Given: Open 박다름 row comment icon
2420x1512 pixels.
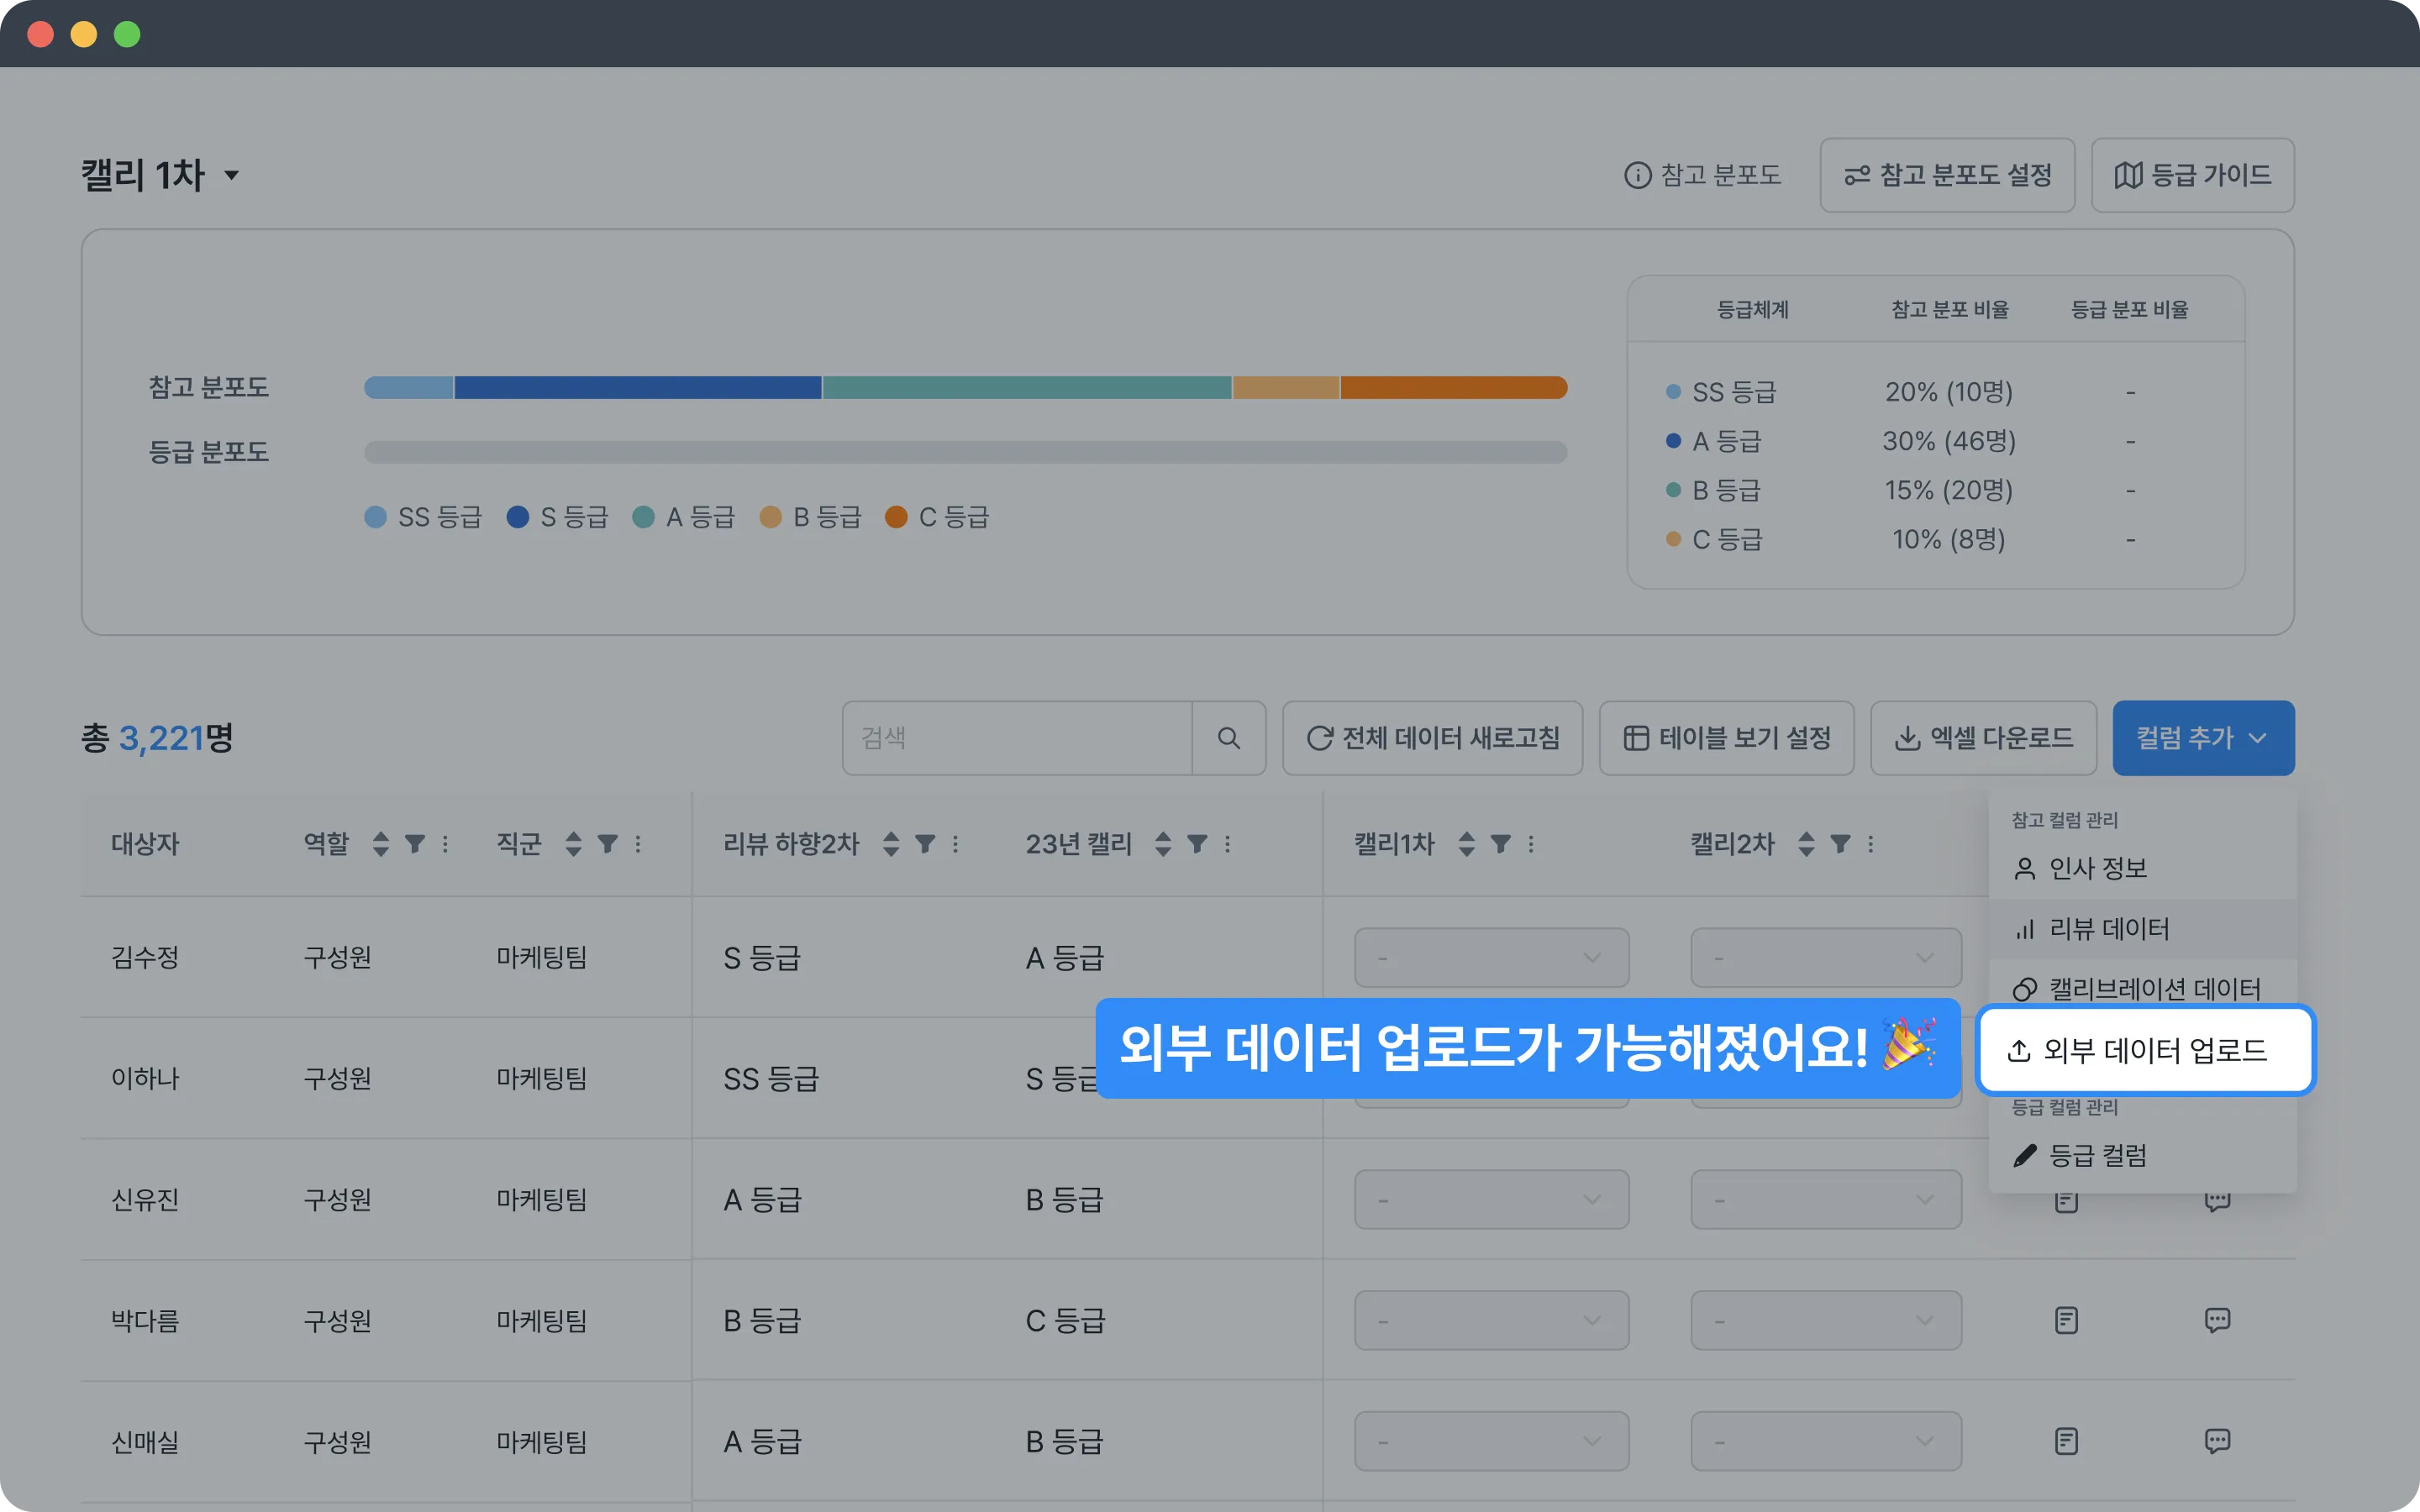Looking at the screenshot, I should point(2217,1320).
